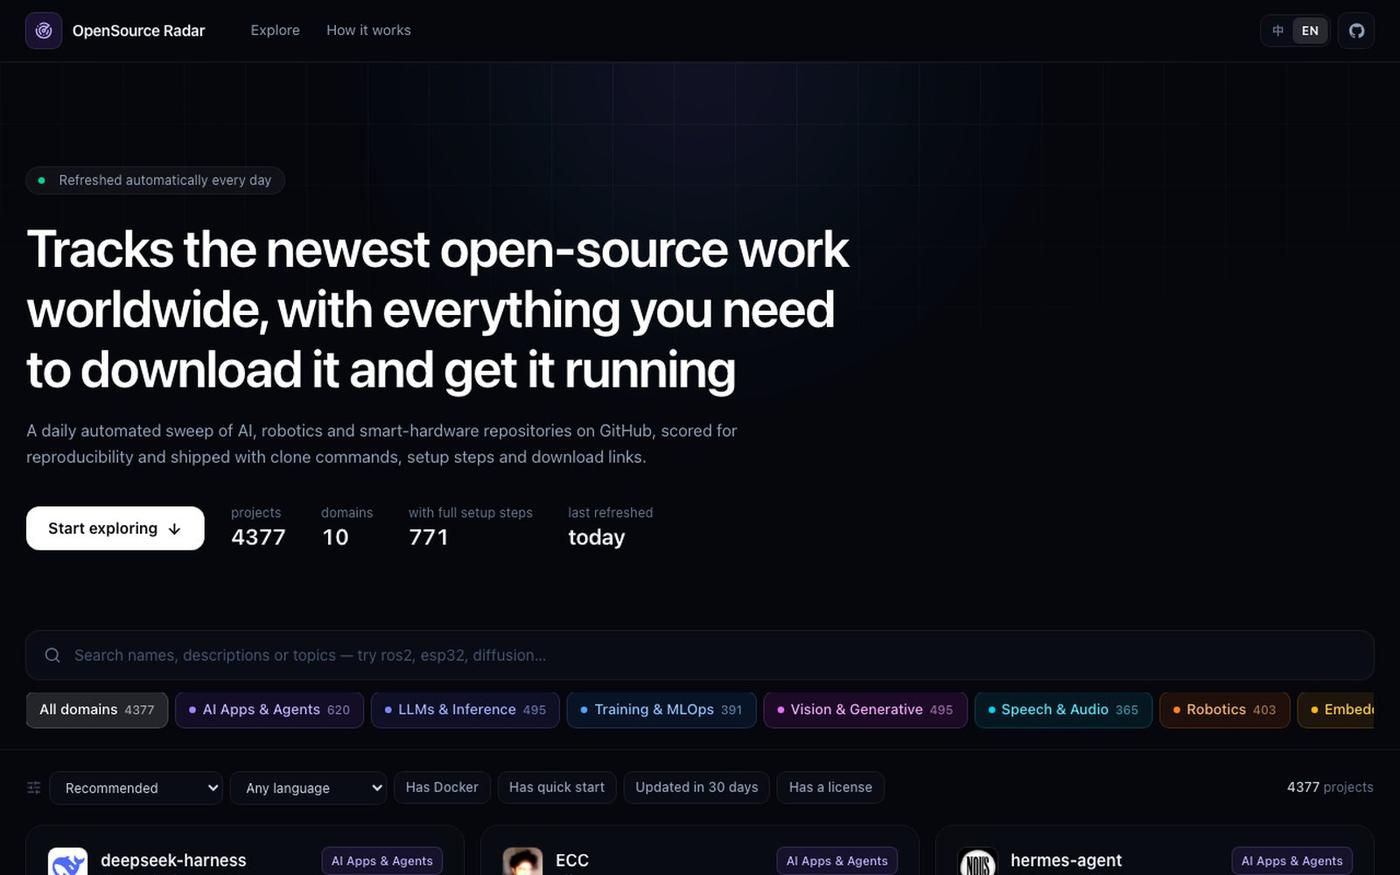Open the hermes-agent project title
The image size is (1400, 875).
point(1066,860)
